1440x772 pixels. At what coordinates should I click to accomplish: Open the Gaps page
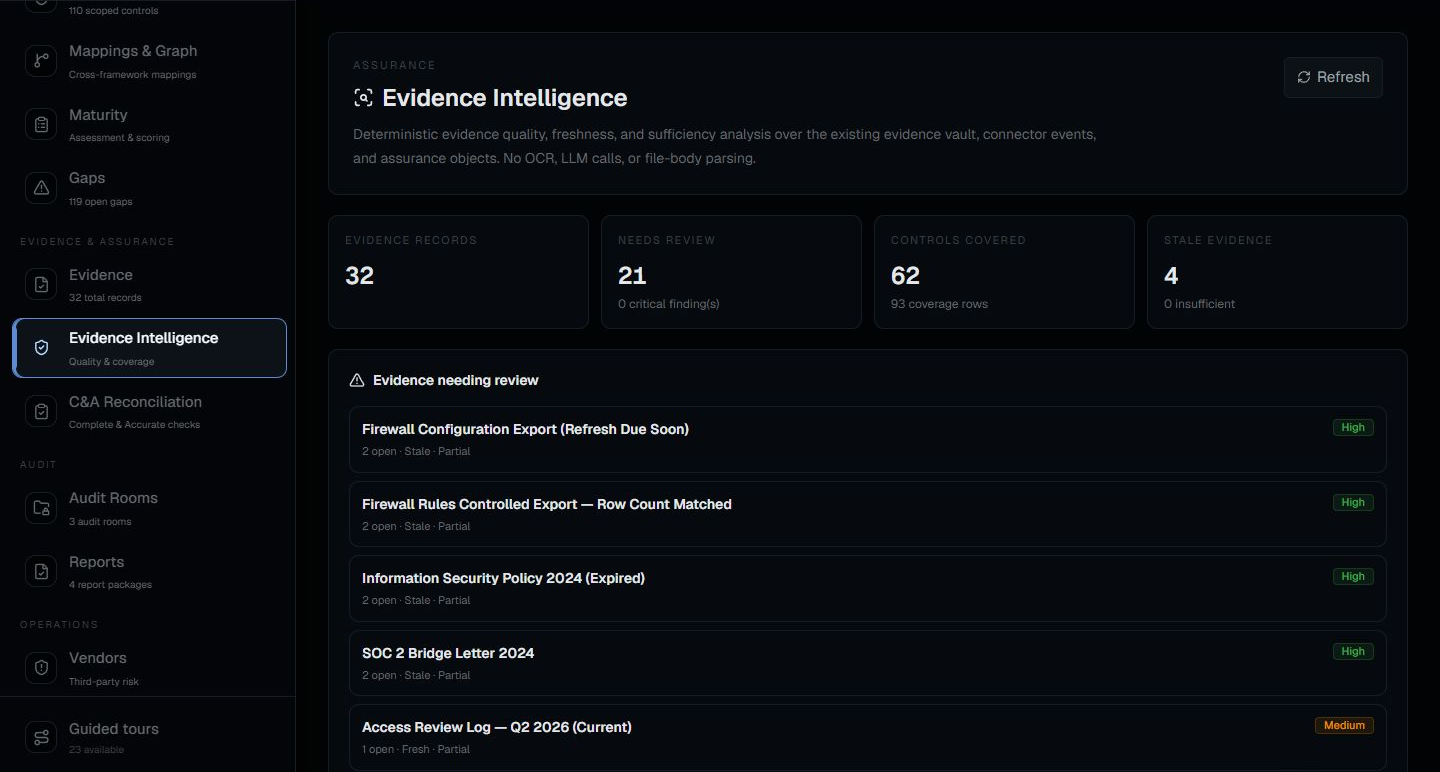[149, 188]
